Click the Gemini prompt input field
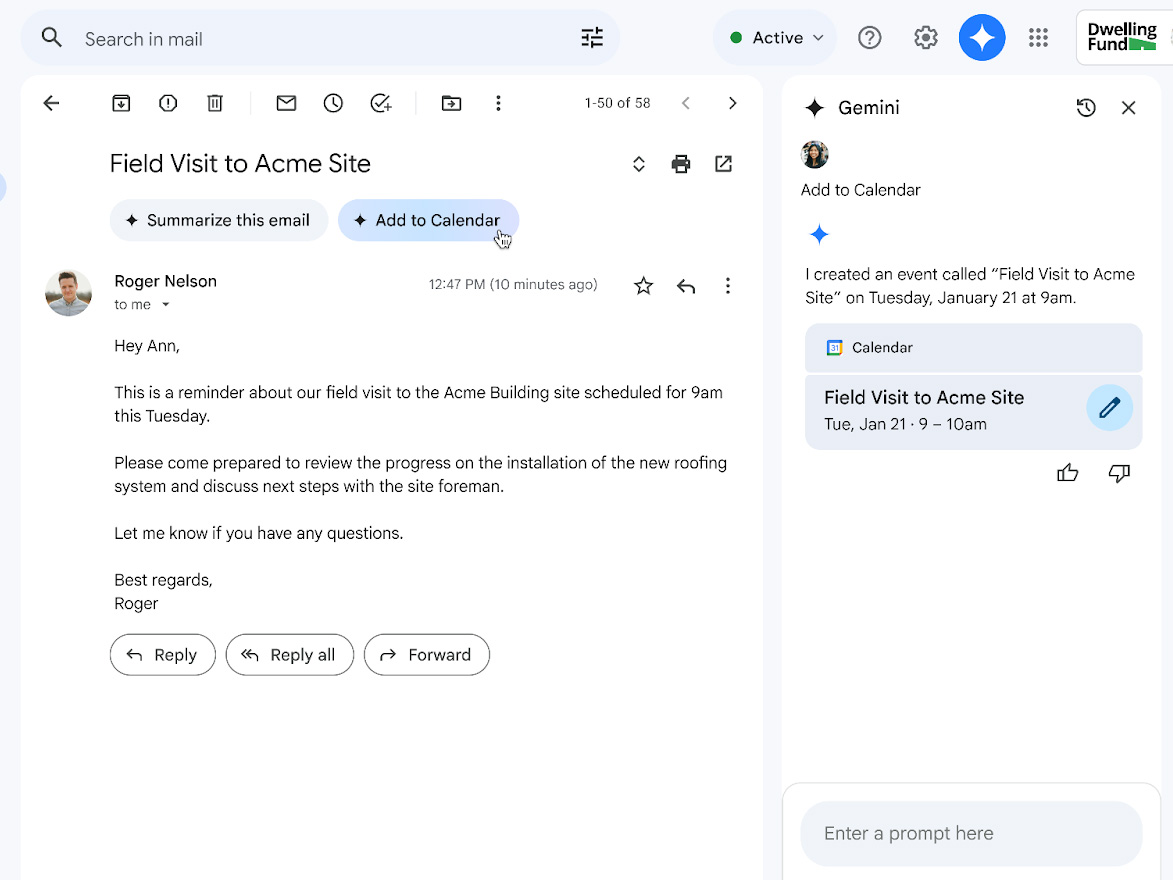The image size is (1173, 880). [x=970, y=833]
